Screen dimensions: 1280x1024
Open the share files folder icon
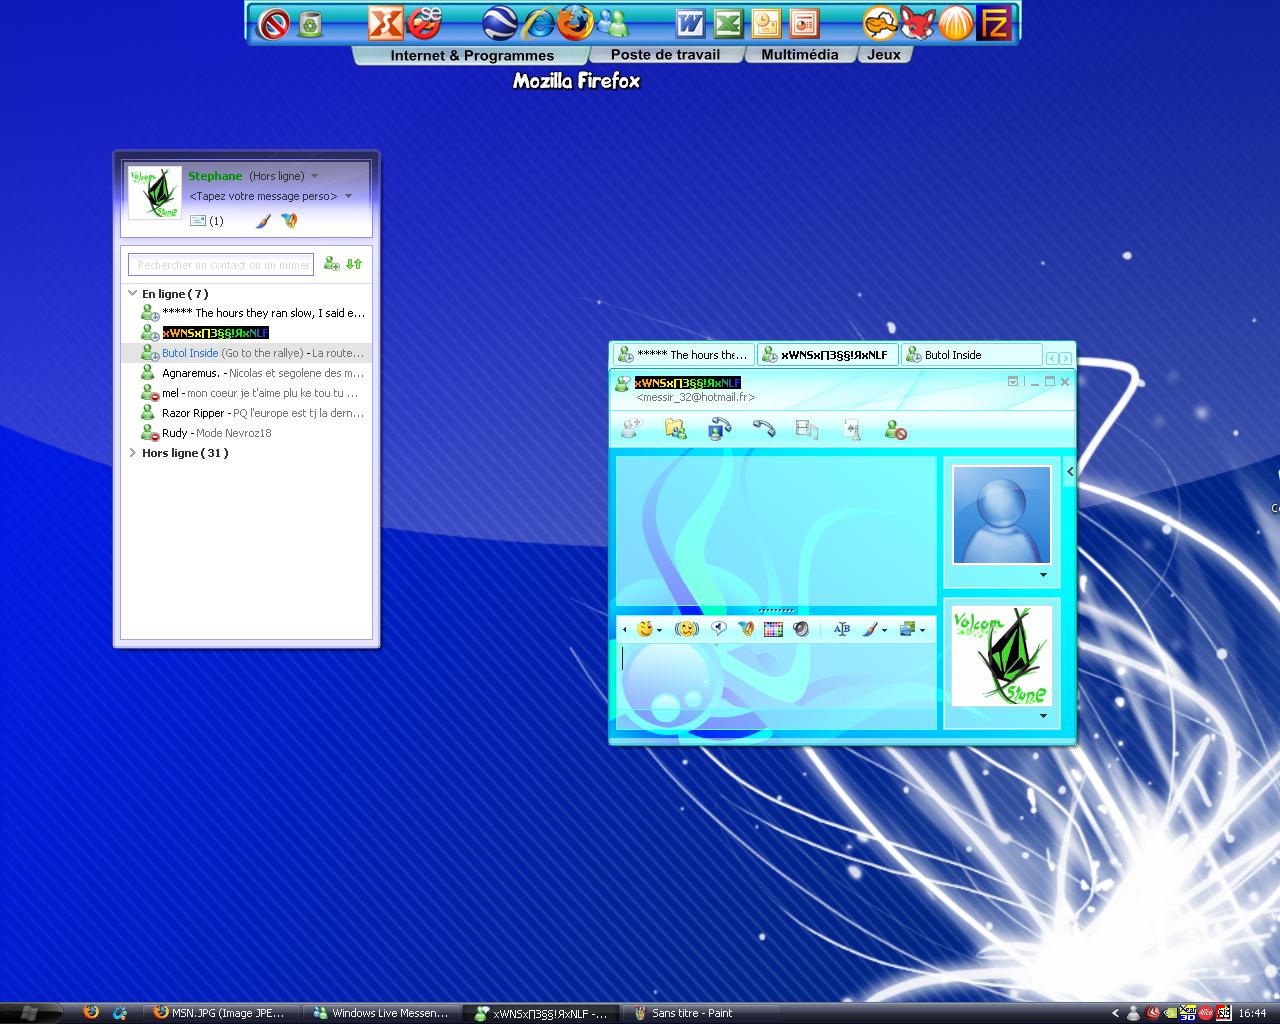(x=676, y=429)
